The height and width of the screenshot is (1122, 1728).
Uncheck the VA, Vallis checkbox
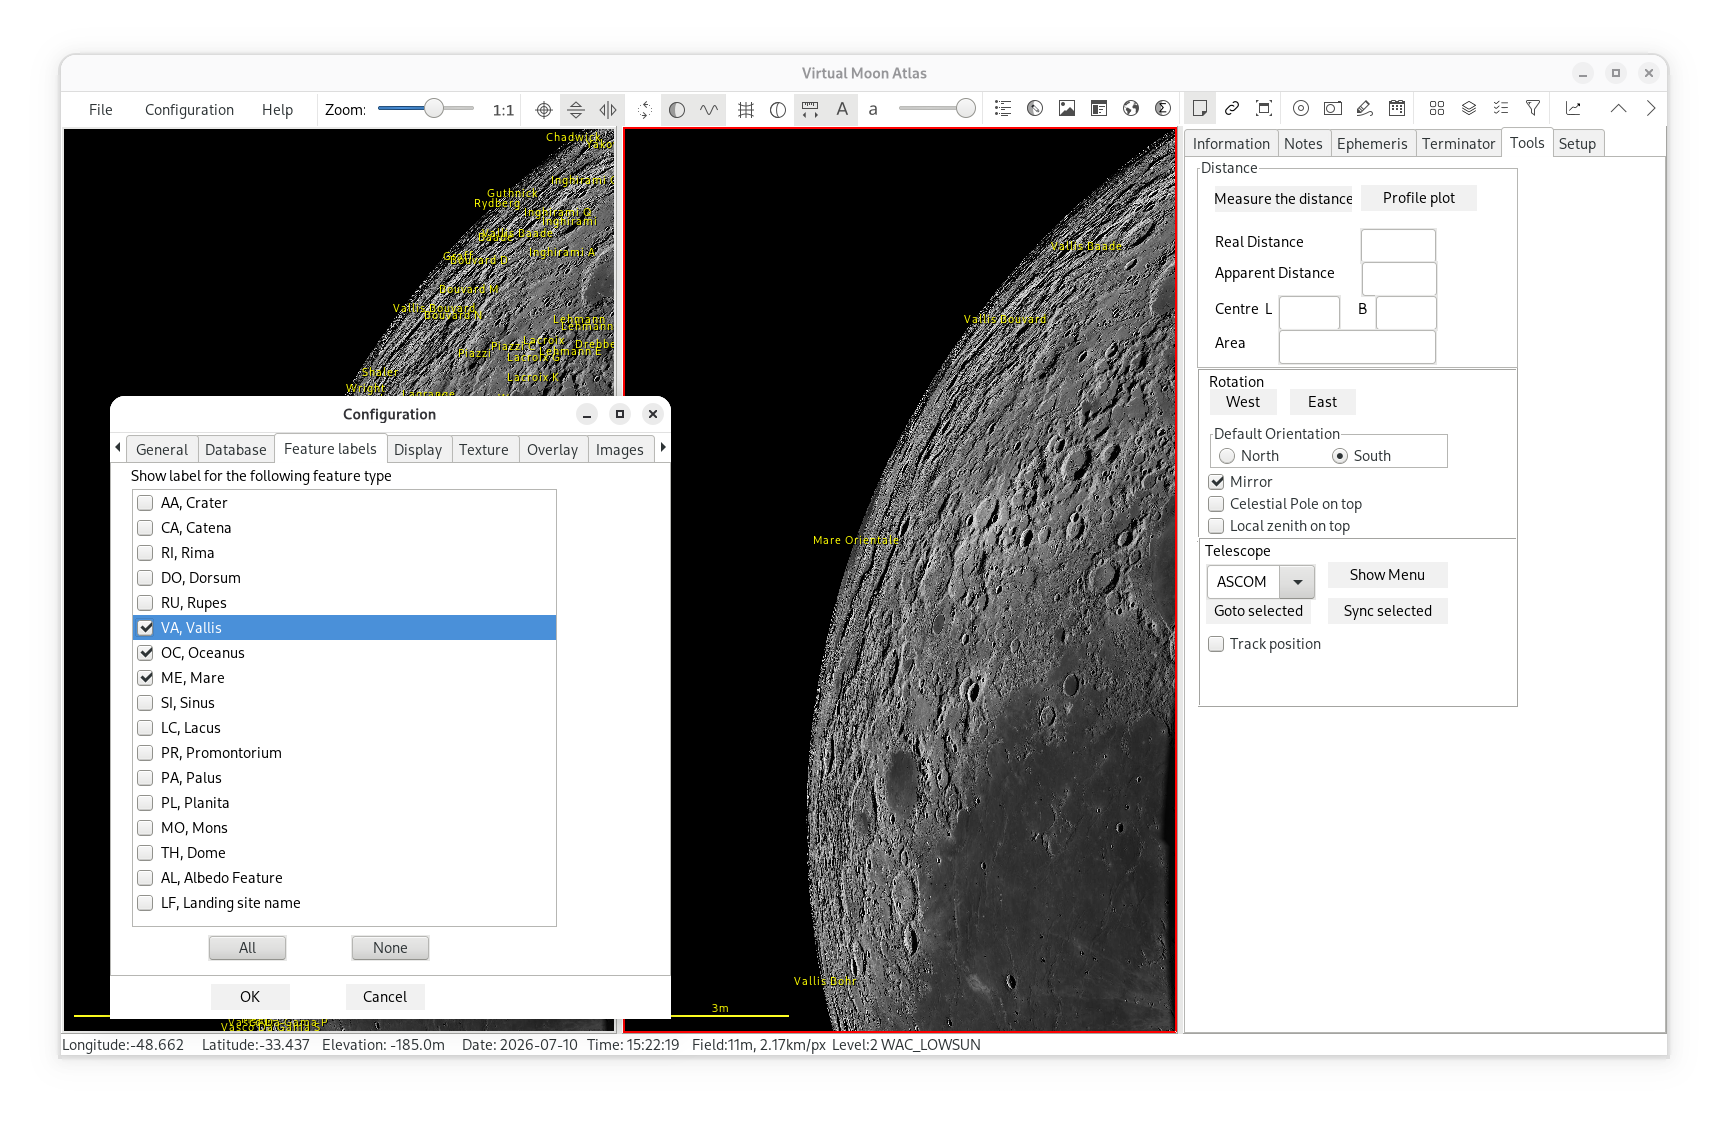click(146, 628)
